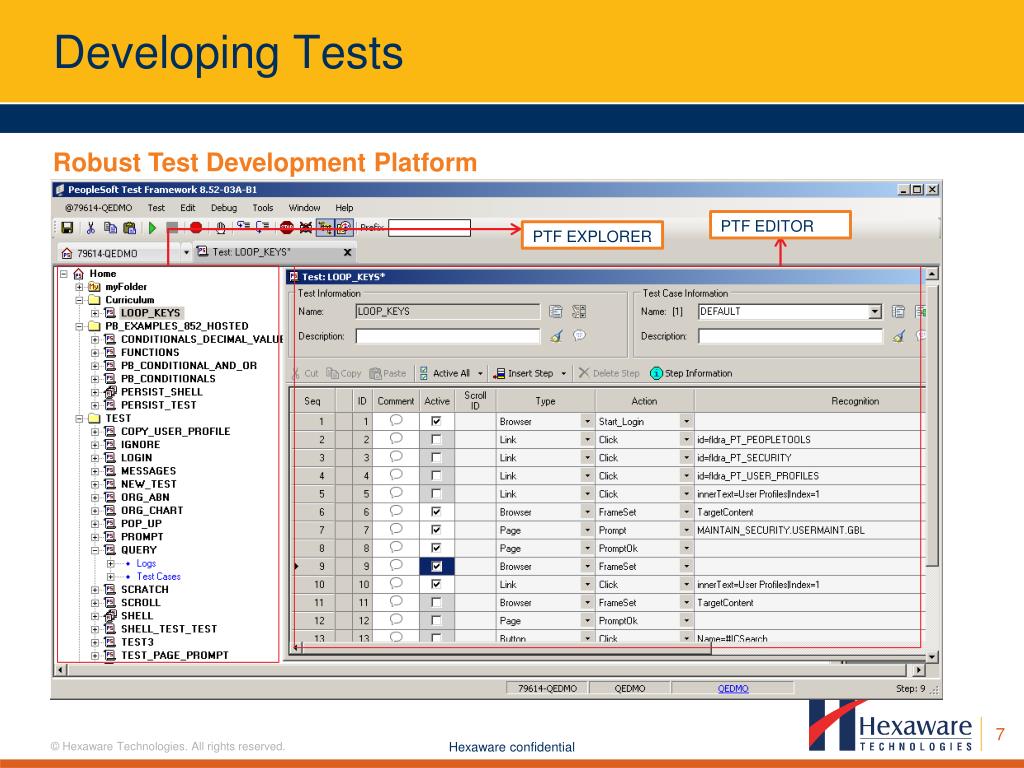Toggle the tree view icon in toolbar
Viewport: 1024px width, 768px height.
[325, 227]
